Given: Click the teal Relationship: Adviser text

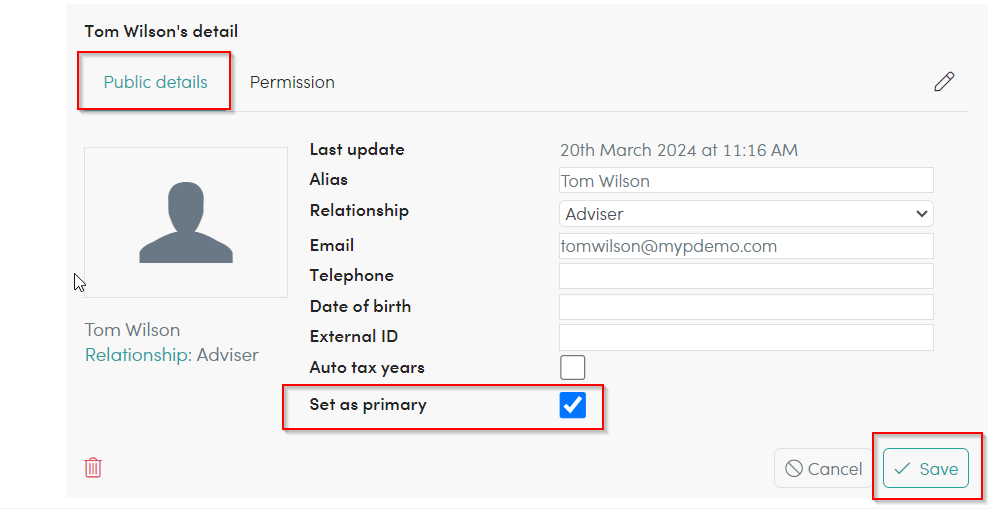Looking at the screenshot, I should (172, 355).
